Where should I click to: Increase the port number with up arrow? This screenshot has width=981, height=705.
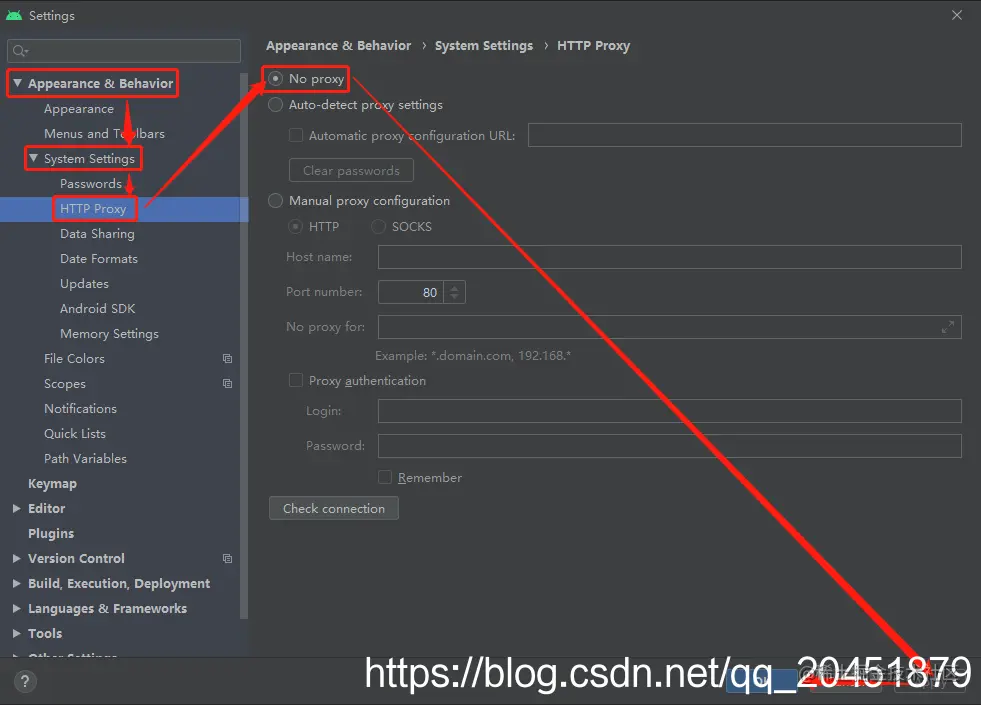[x=455, y=288]
